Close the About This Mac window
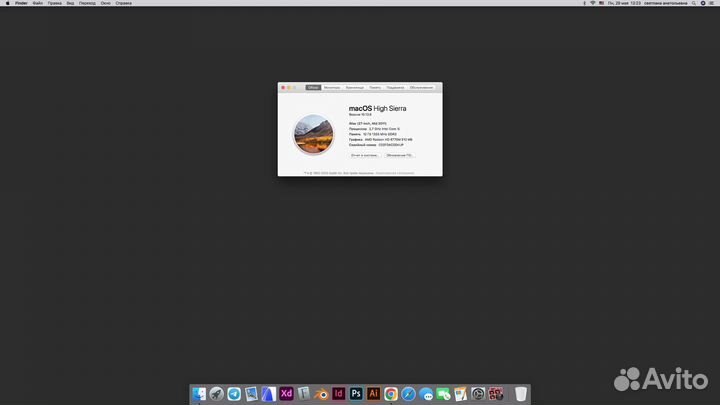 (283, 87)
